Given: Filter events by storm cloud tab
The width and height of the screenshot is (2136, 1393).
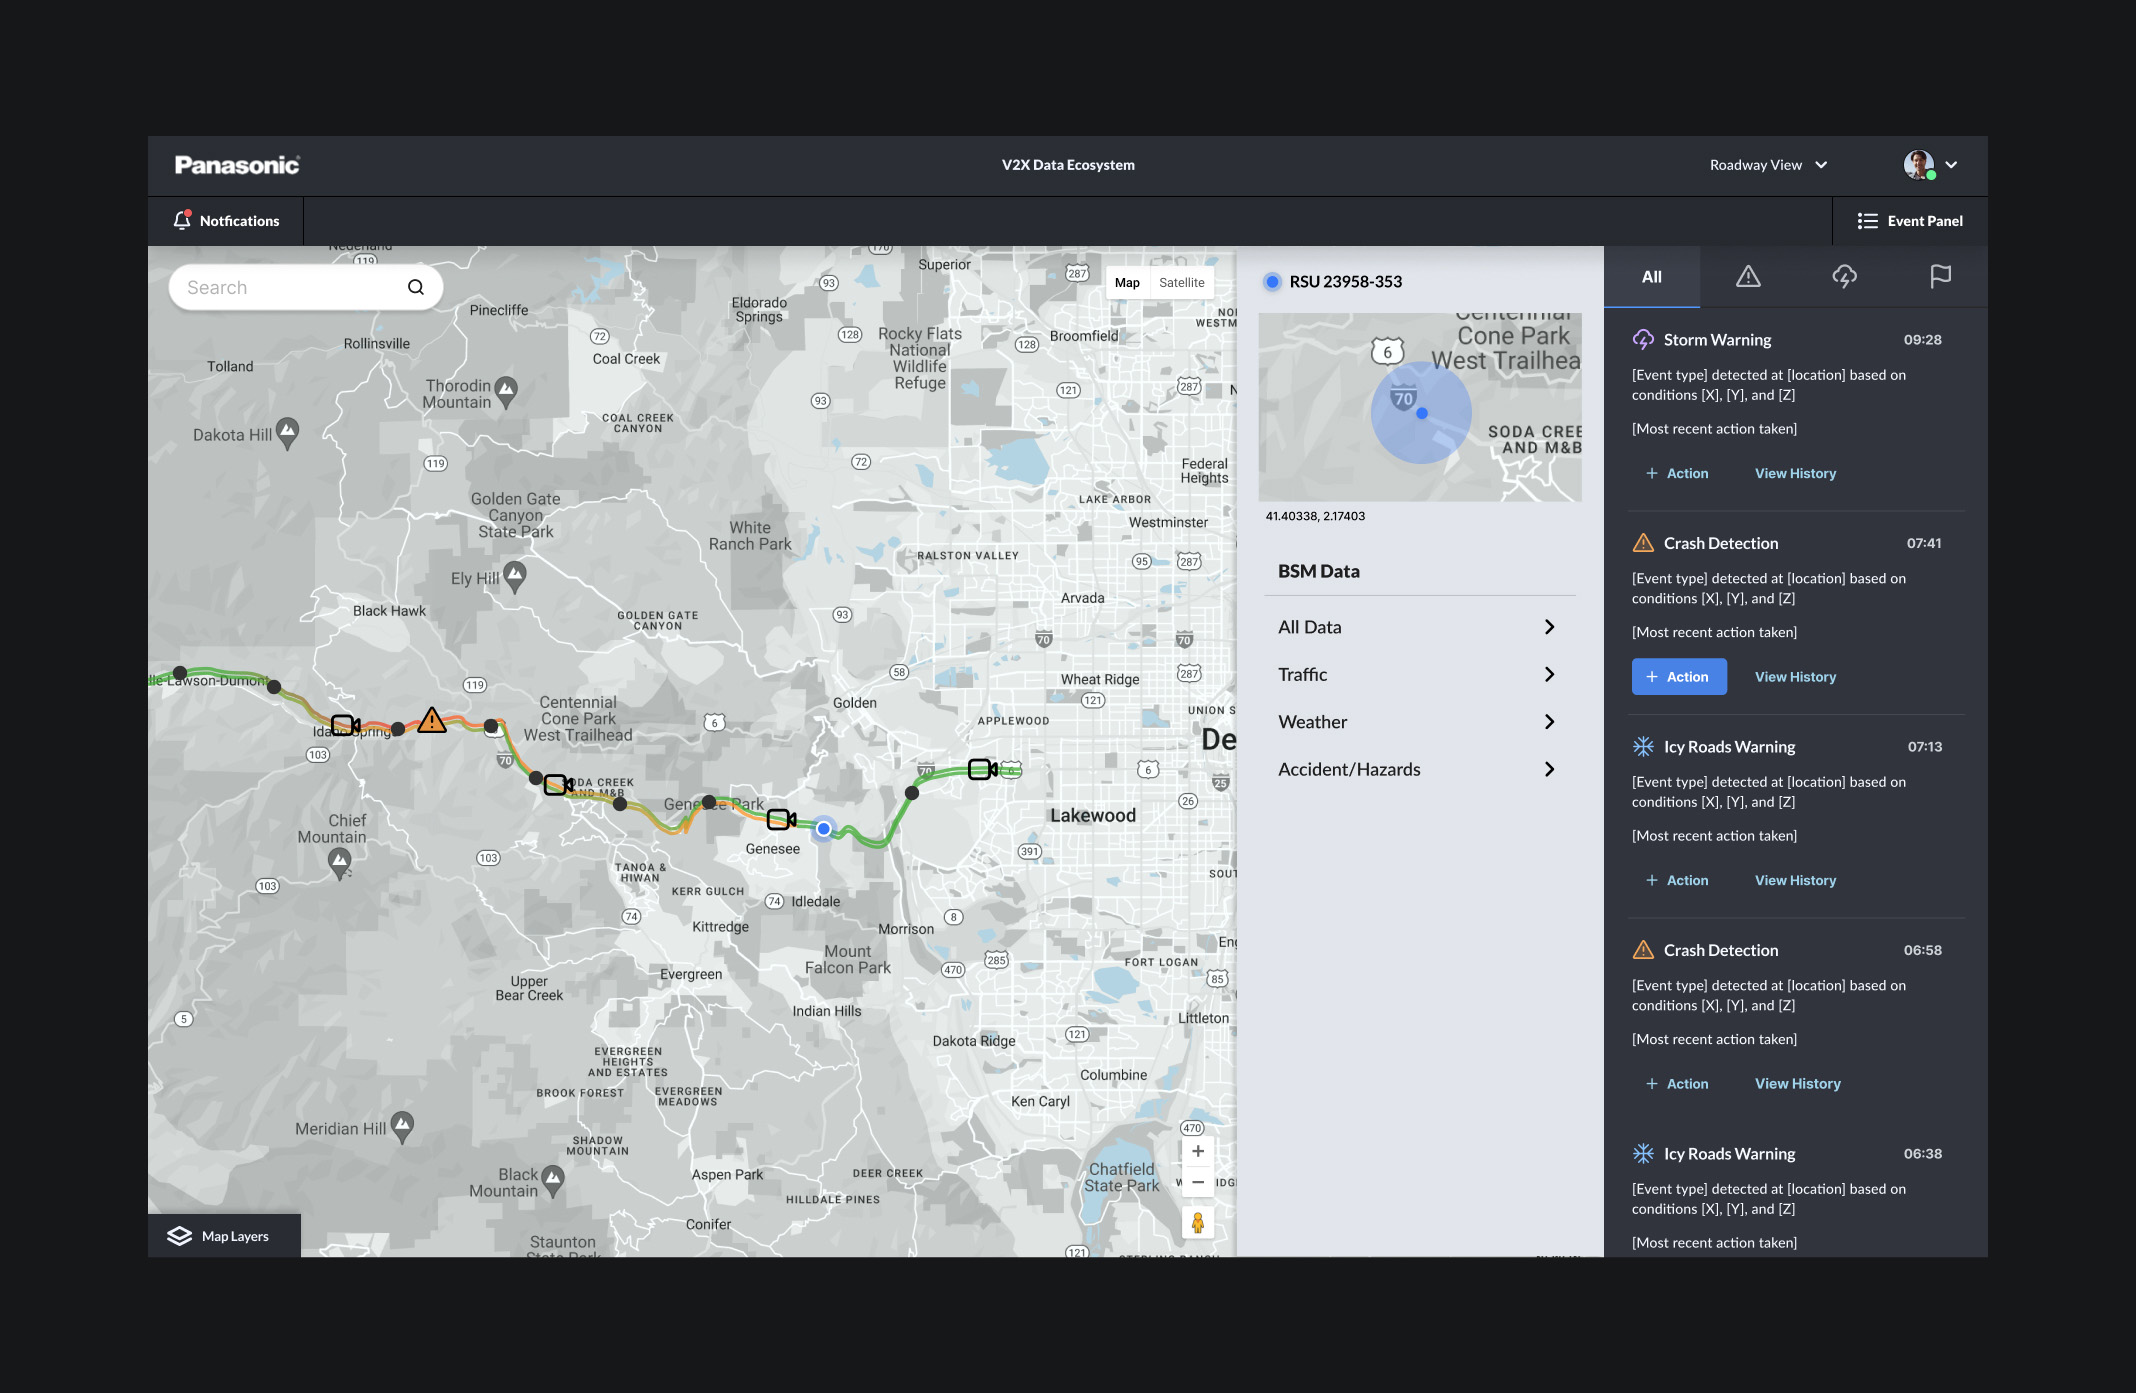Looking at the screenshot, I should pyautogui.click(x=1844, y=277).
